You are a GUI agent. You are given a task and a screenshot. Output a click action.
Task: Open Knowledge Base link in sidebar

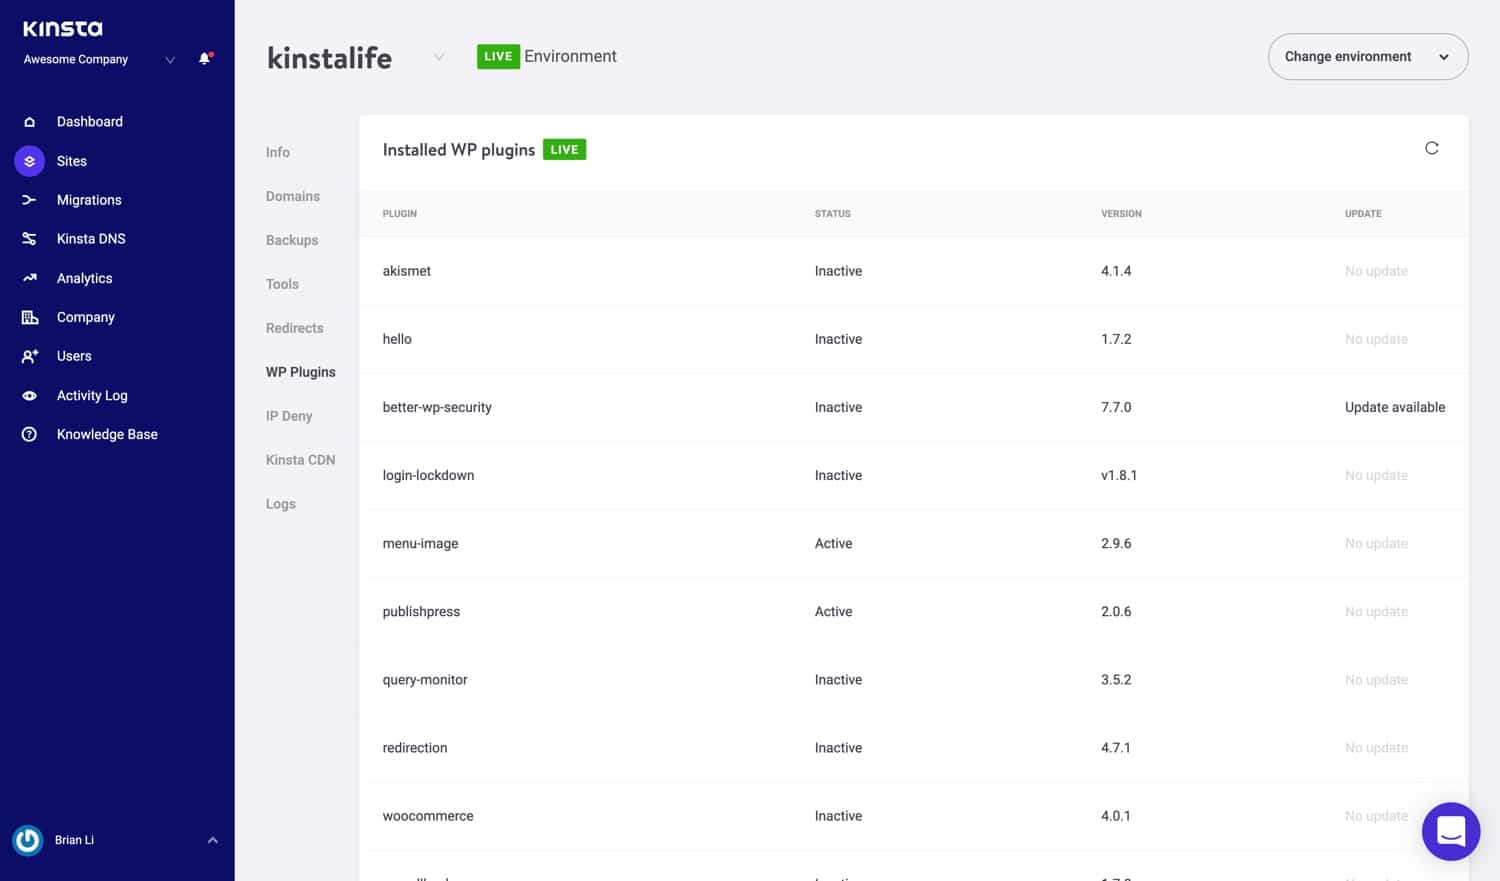click(x=107, y=434)
